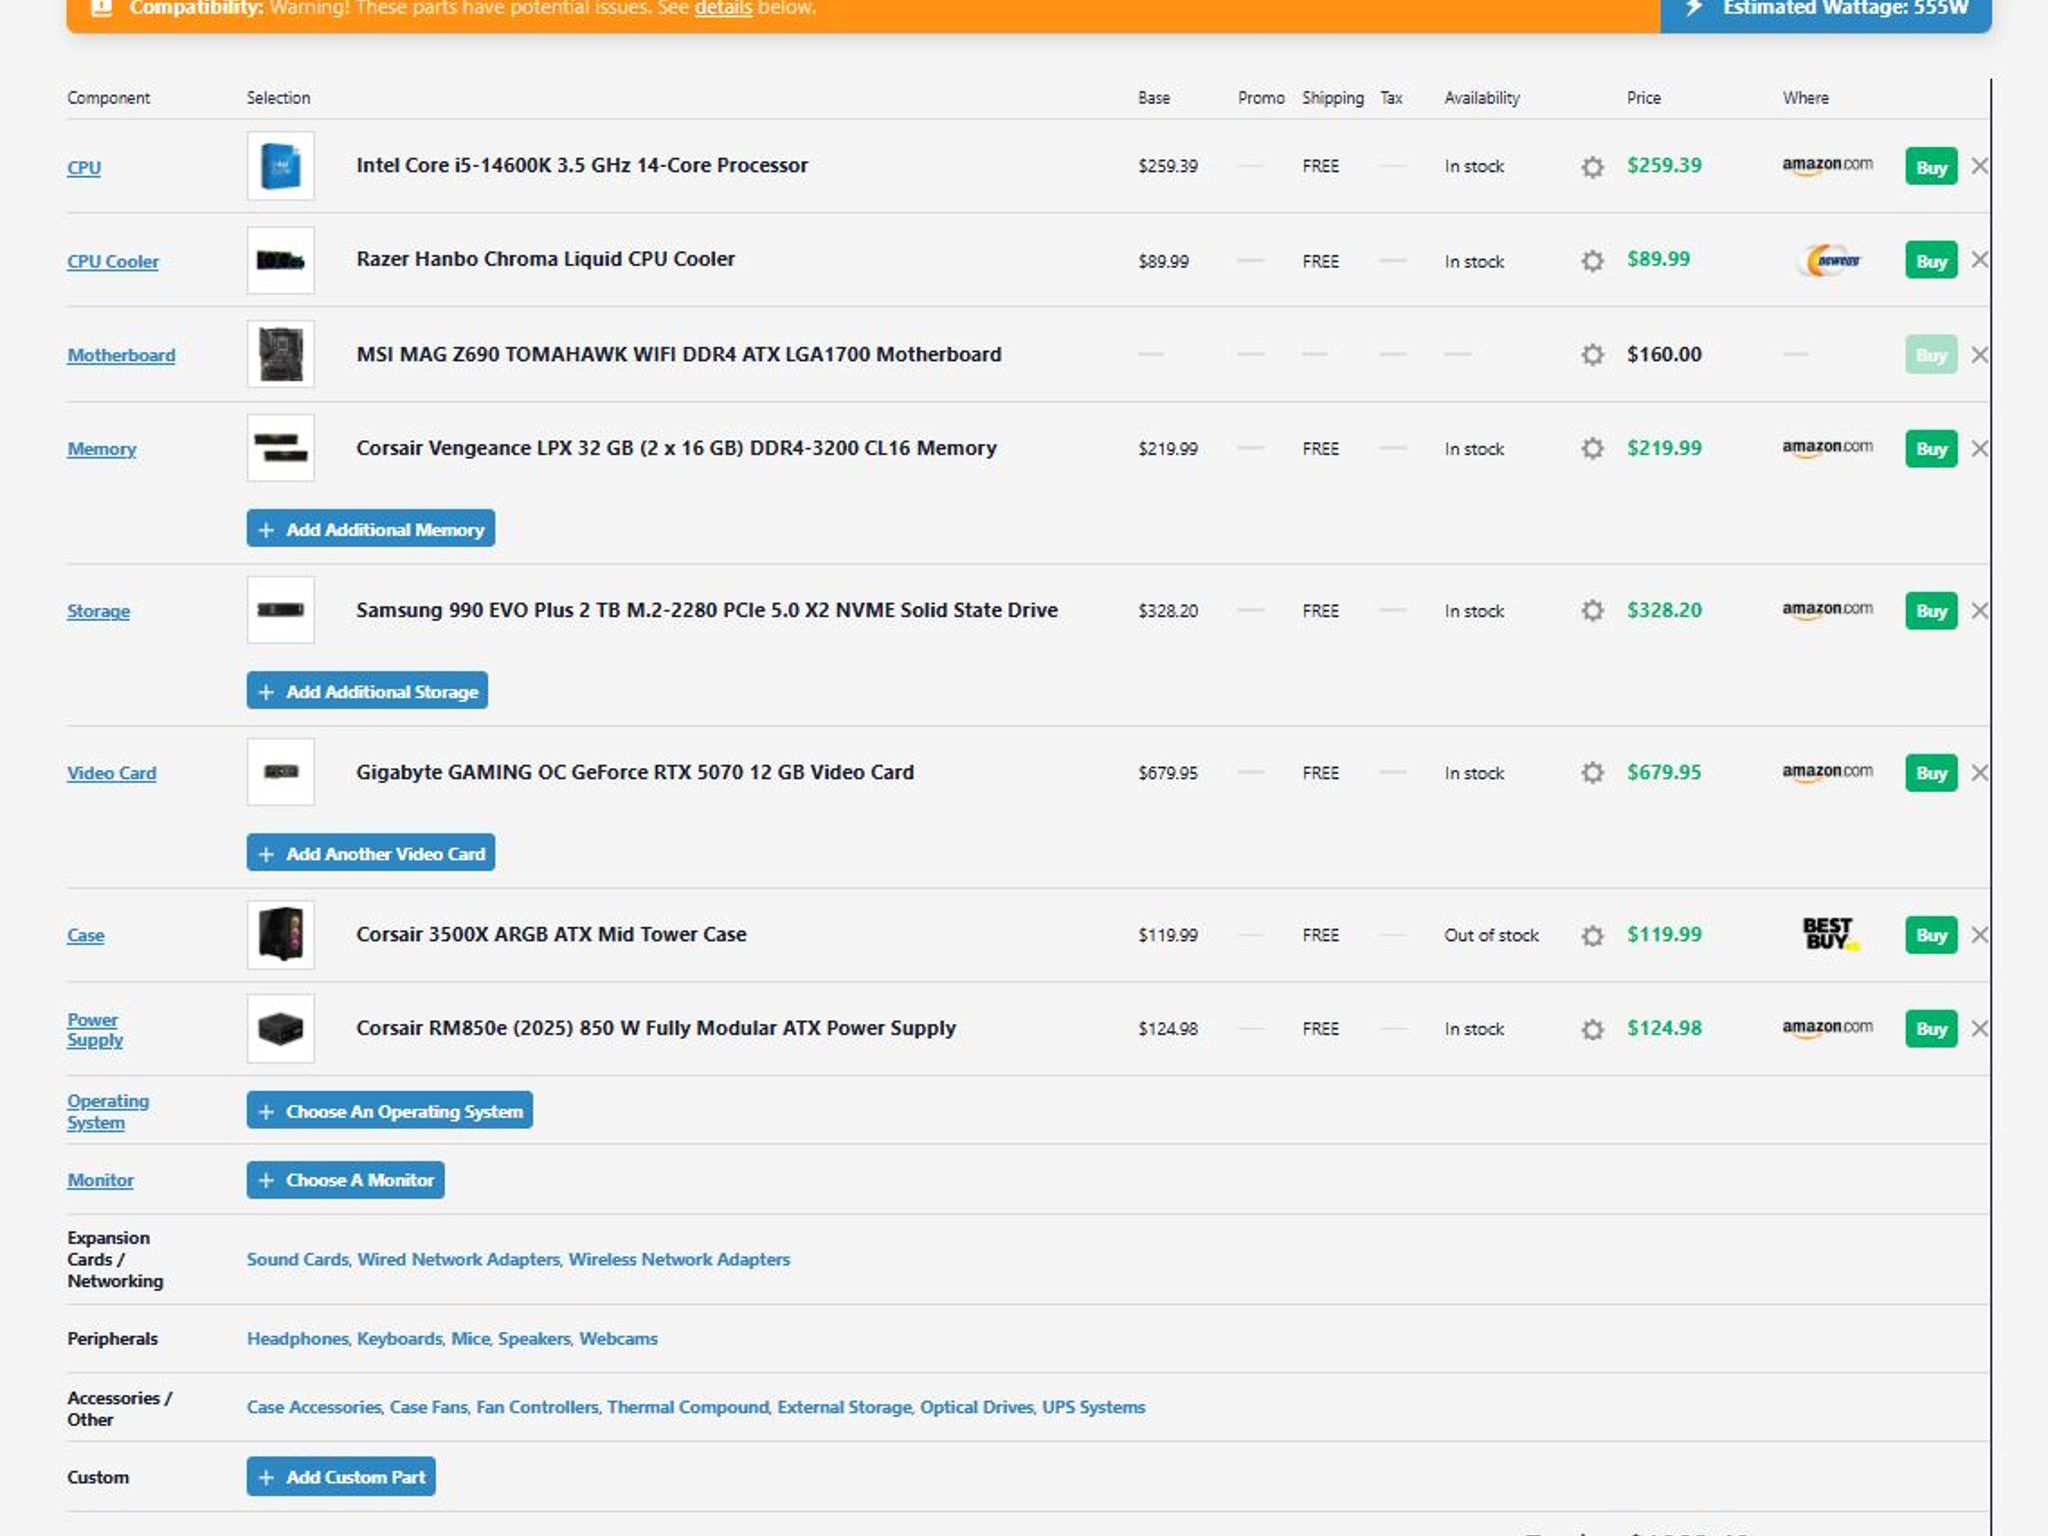Click Add Additional Storage button
Viewport: 2048px width, 1536px height.
coord(367,691)
